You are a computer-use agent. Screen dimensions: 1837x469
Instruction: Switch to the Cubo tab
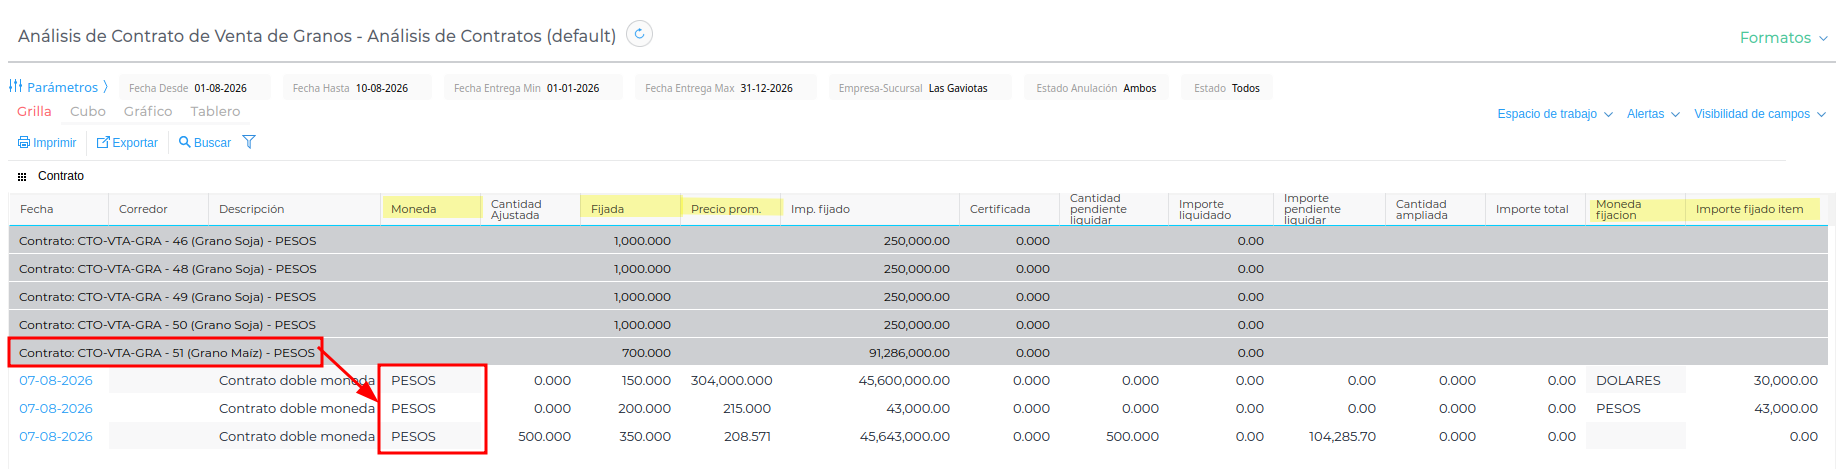[x=88, y=111]
